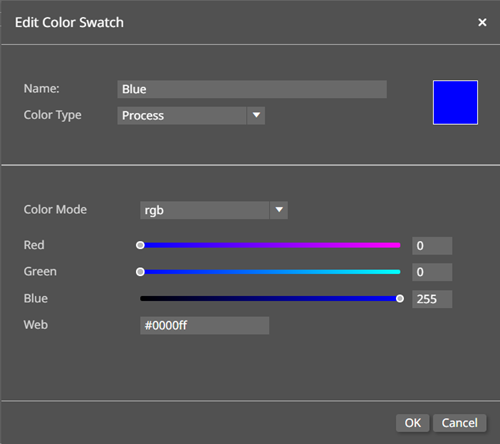Focus the Blue value field showing 255
Image resolution: width=500 pixels, height=444 pixels.
point(432,299)
